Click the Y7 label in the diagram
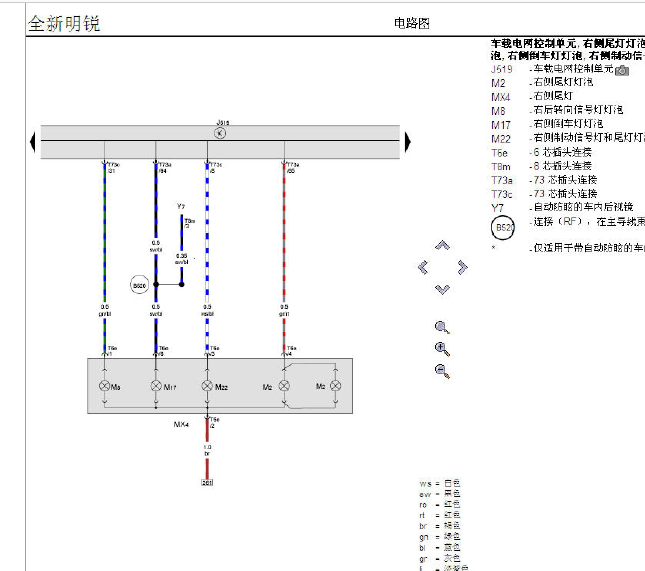 (181, 206)
